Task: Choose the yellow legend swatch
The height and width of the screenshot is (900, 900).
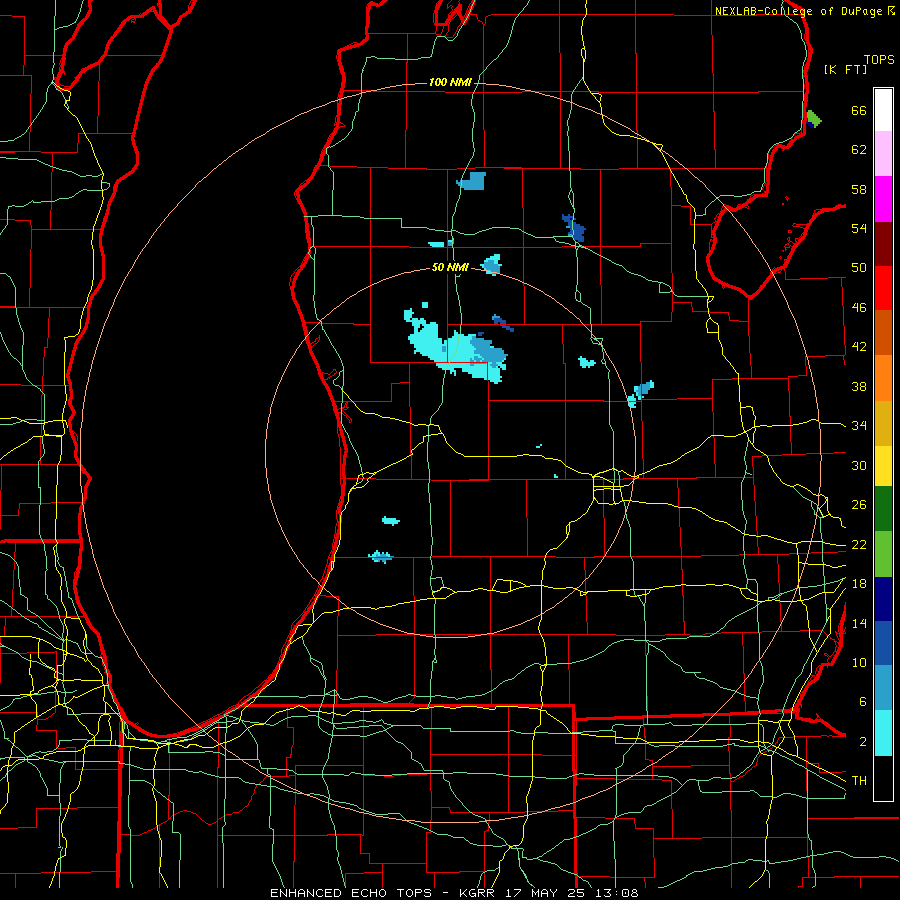Action: click(x=883, y=466)
